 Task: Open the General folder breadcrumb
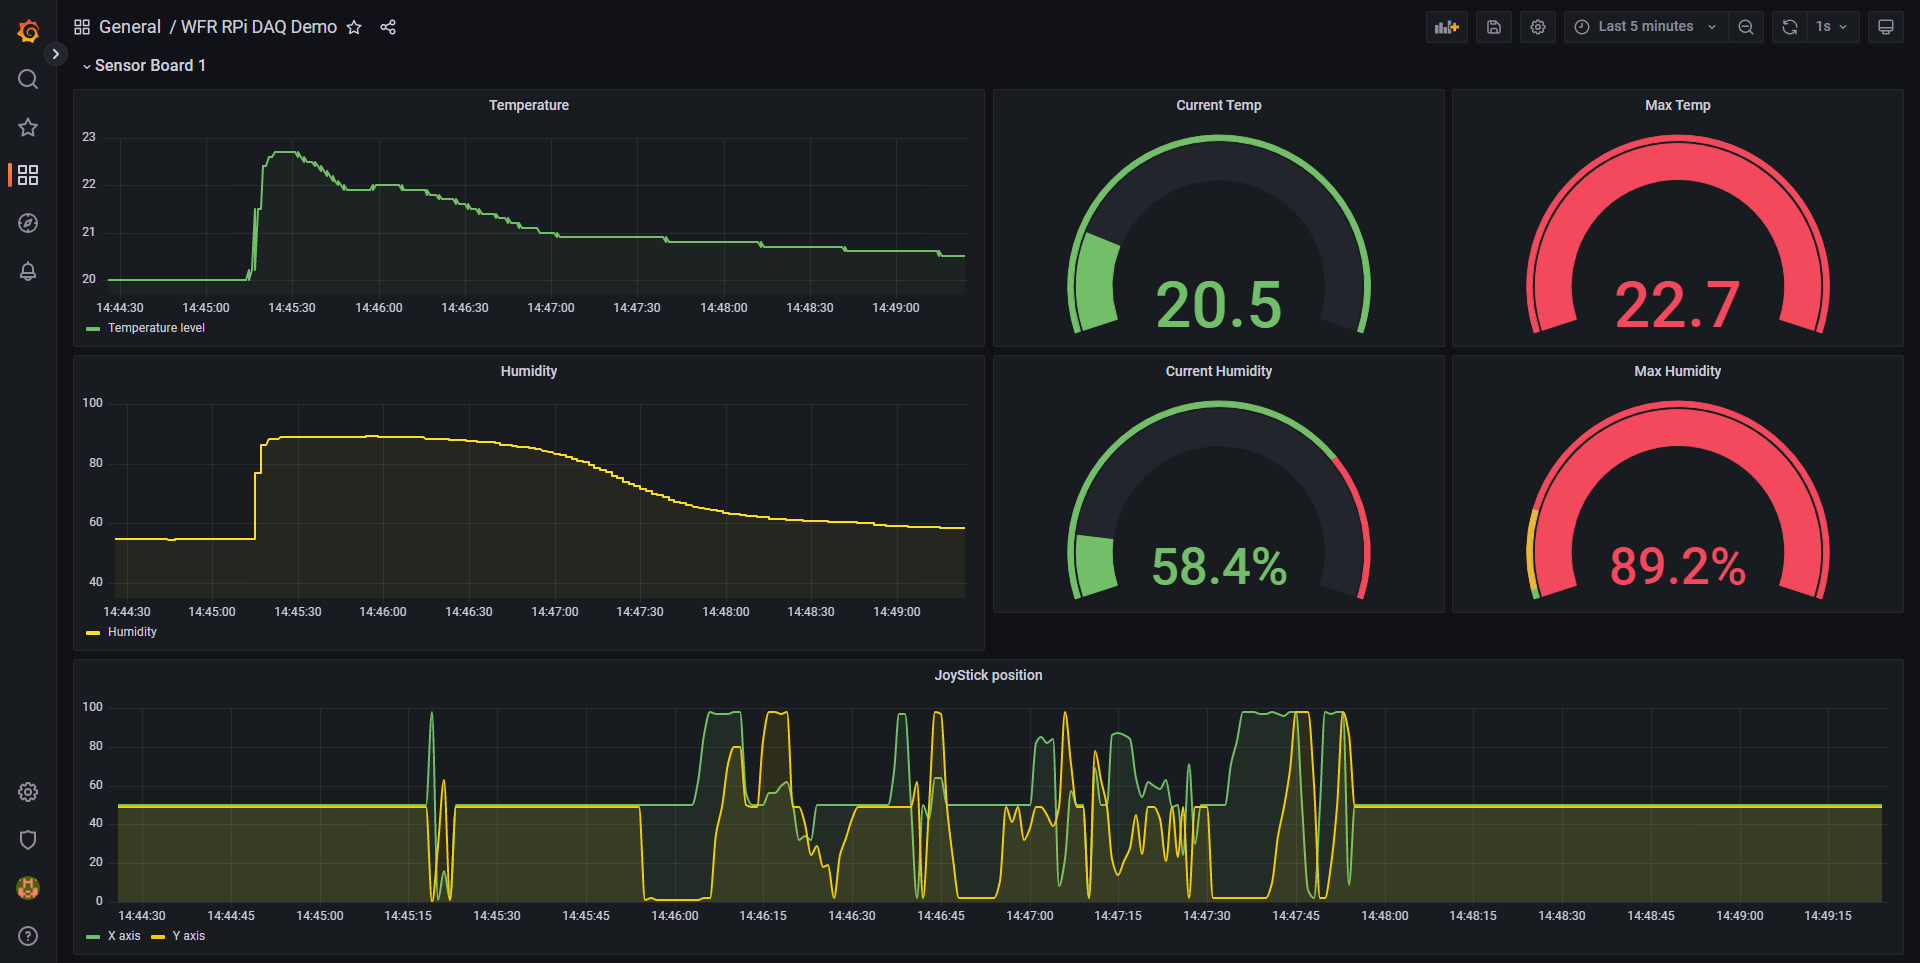[x=130, y=27]
